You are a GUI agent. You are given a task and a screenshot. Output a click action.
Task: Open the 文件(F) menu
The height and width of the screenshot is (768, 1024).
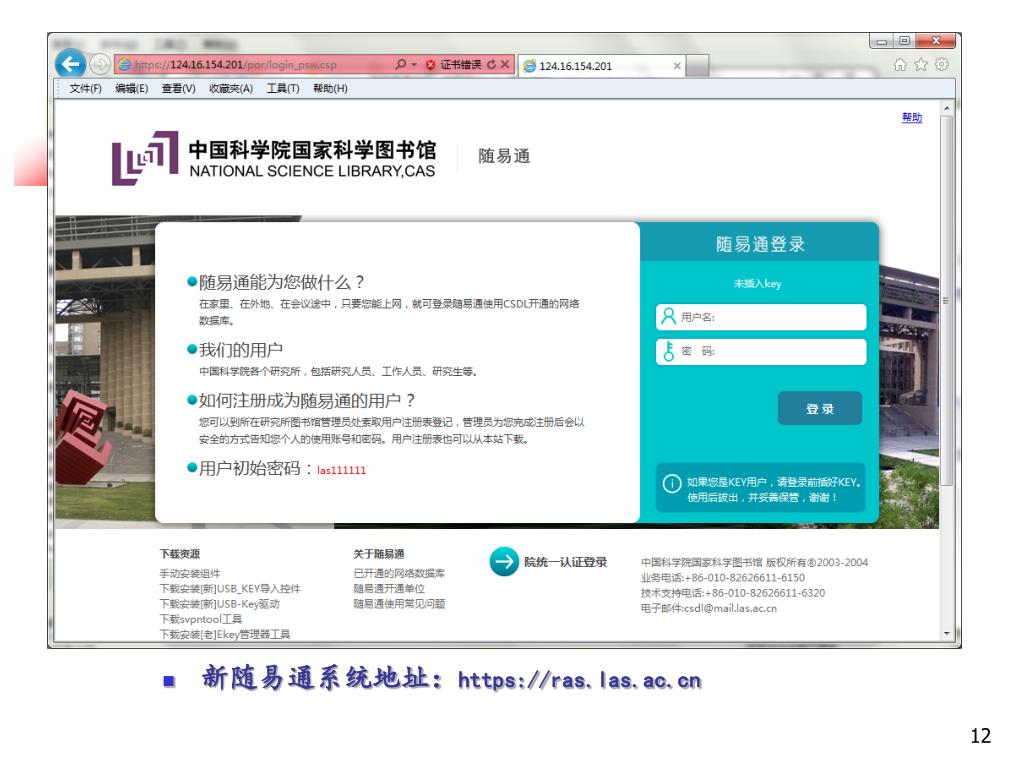86,89
